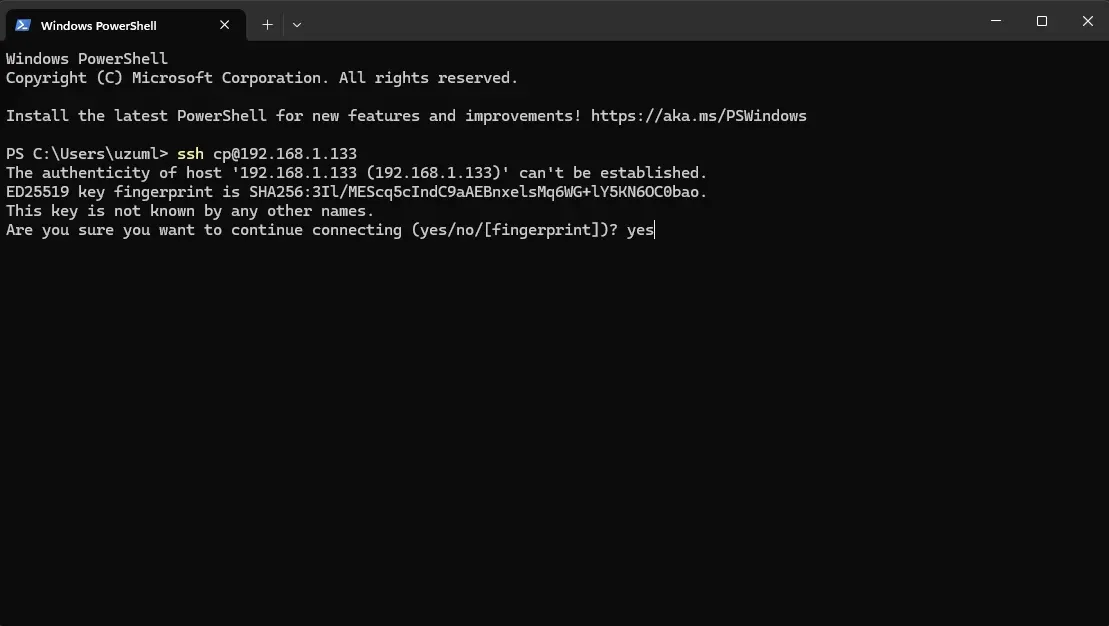Click the Copyright Microsoft Corporation line
This screenshot has width=1109, height=626.
tap(262, 78)
